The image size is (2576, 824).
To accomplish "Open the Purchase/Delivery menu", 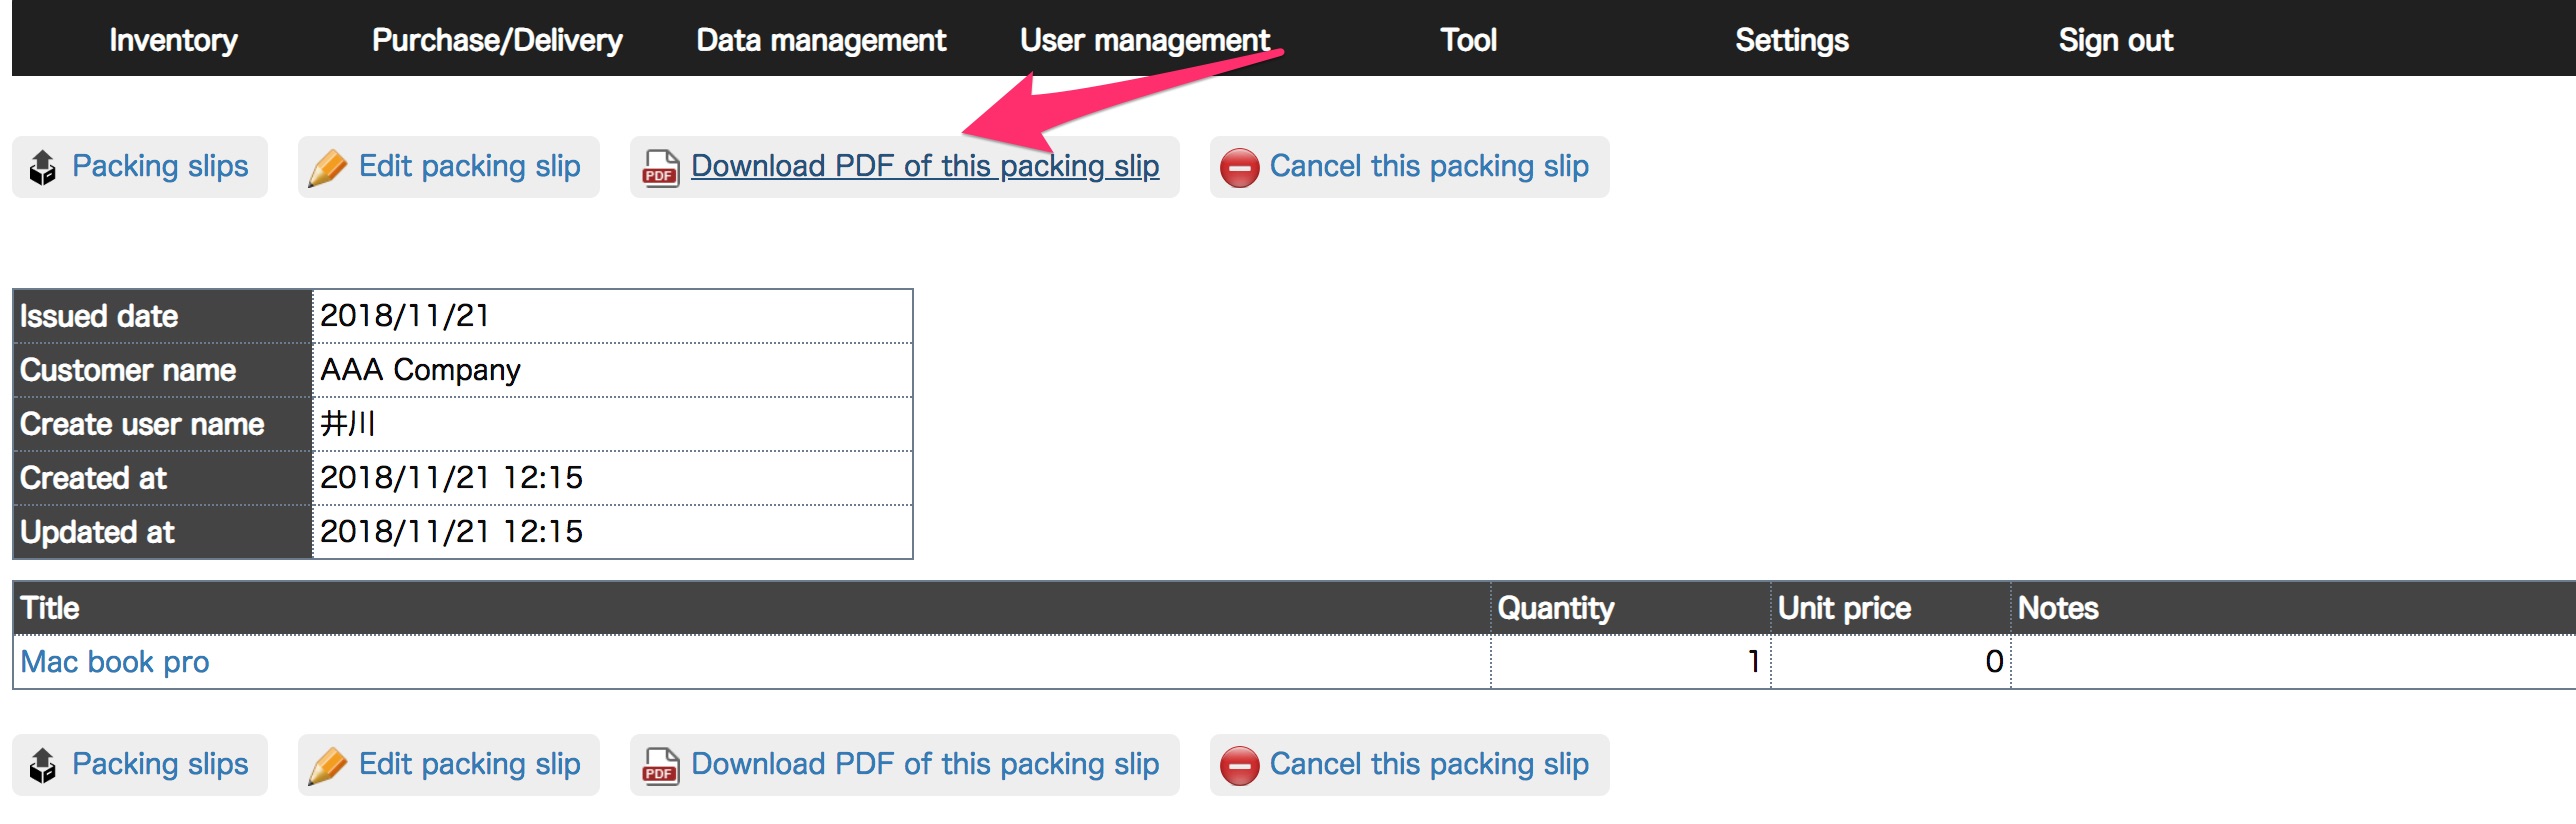I will [x=497, y=40].
